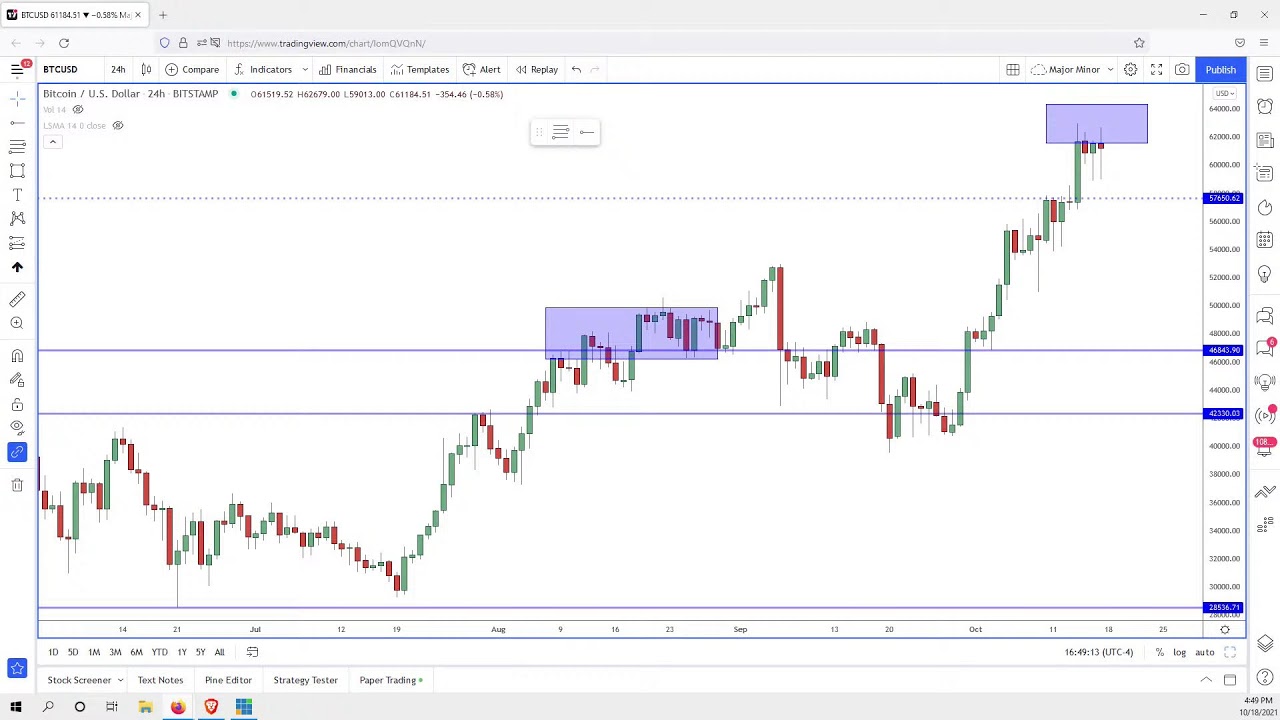Open the forecasting and measurement tools
This screenshot has width=1280, height=720.
[17, 243]
